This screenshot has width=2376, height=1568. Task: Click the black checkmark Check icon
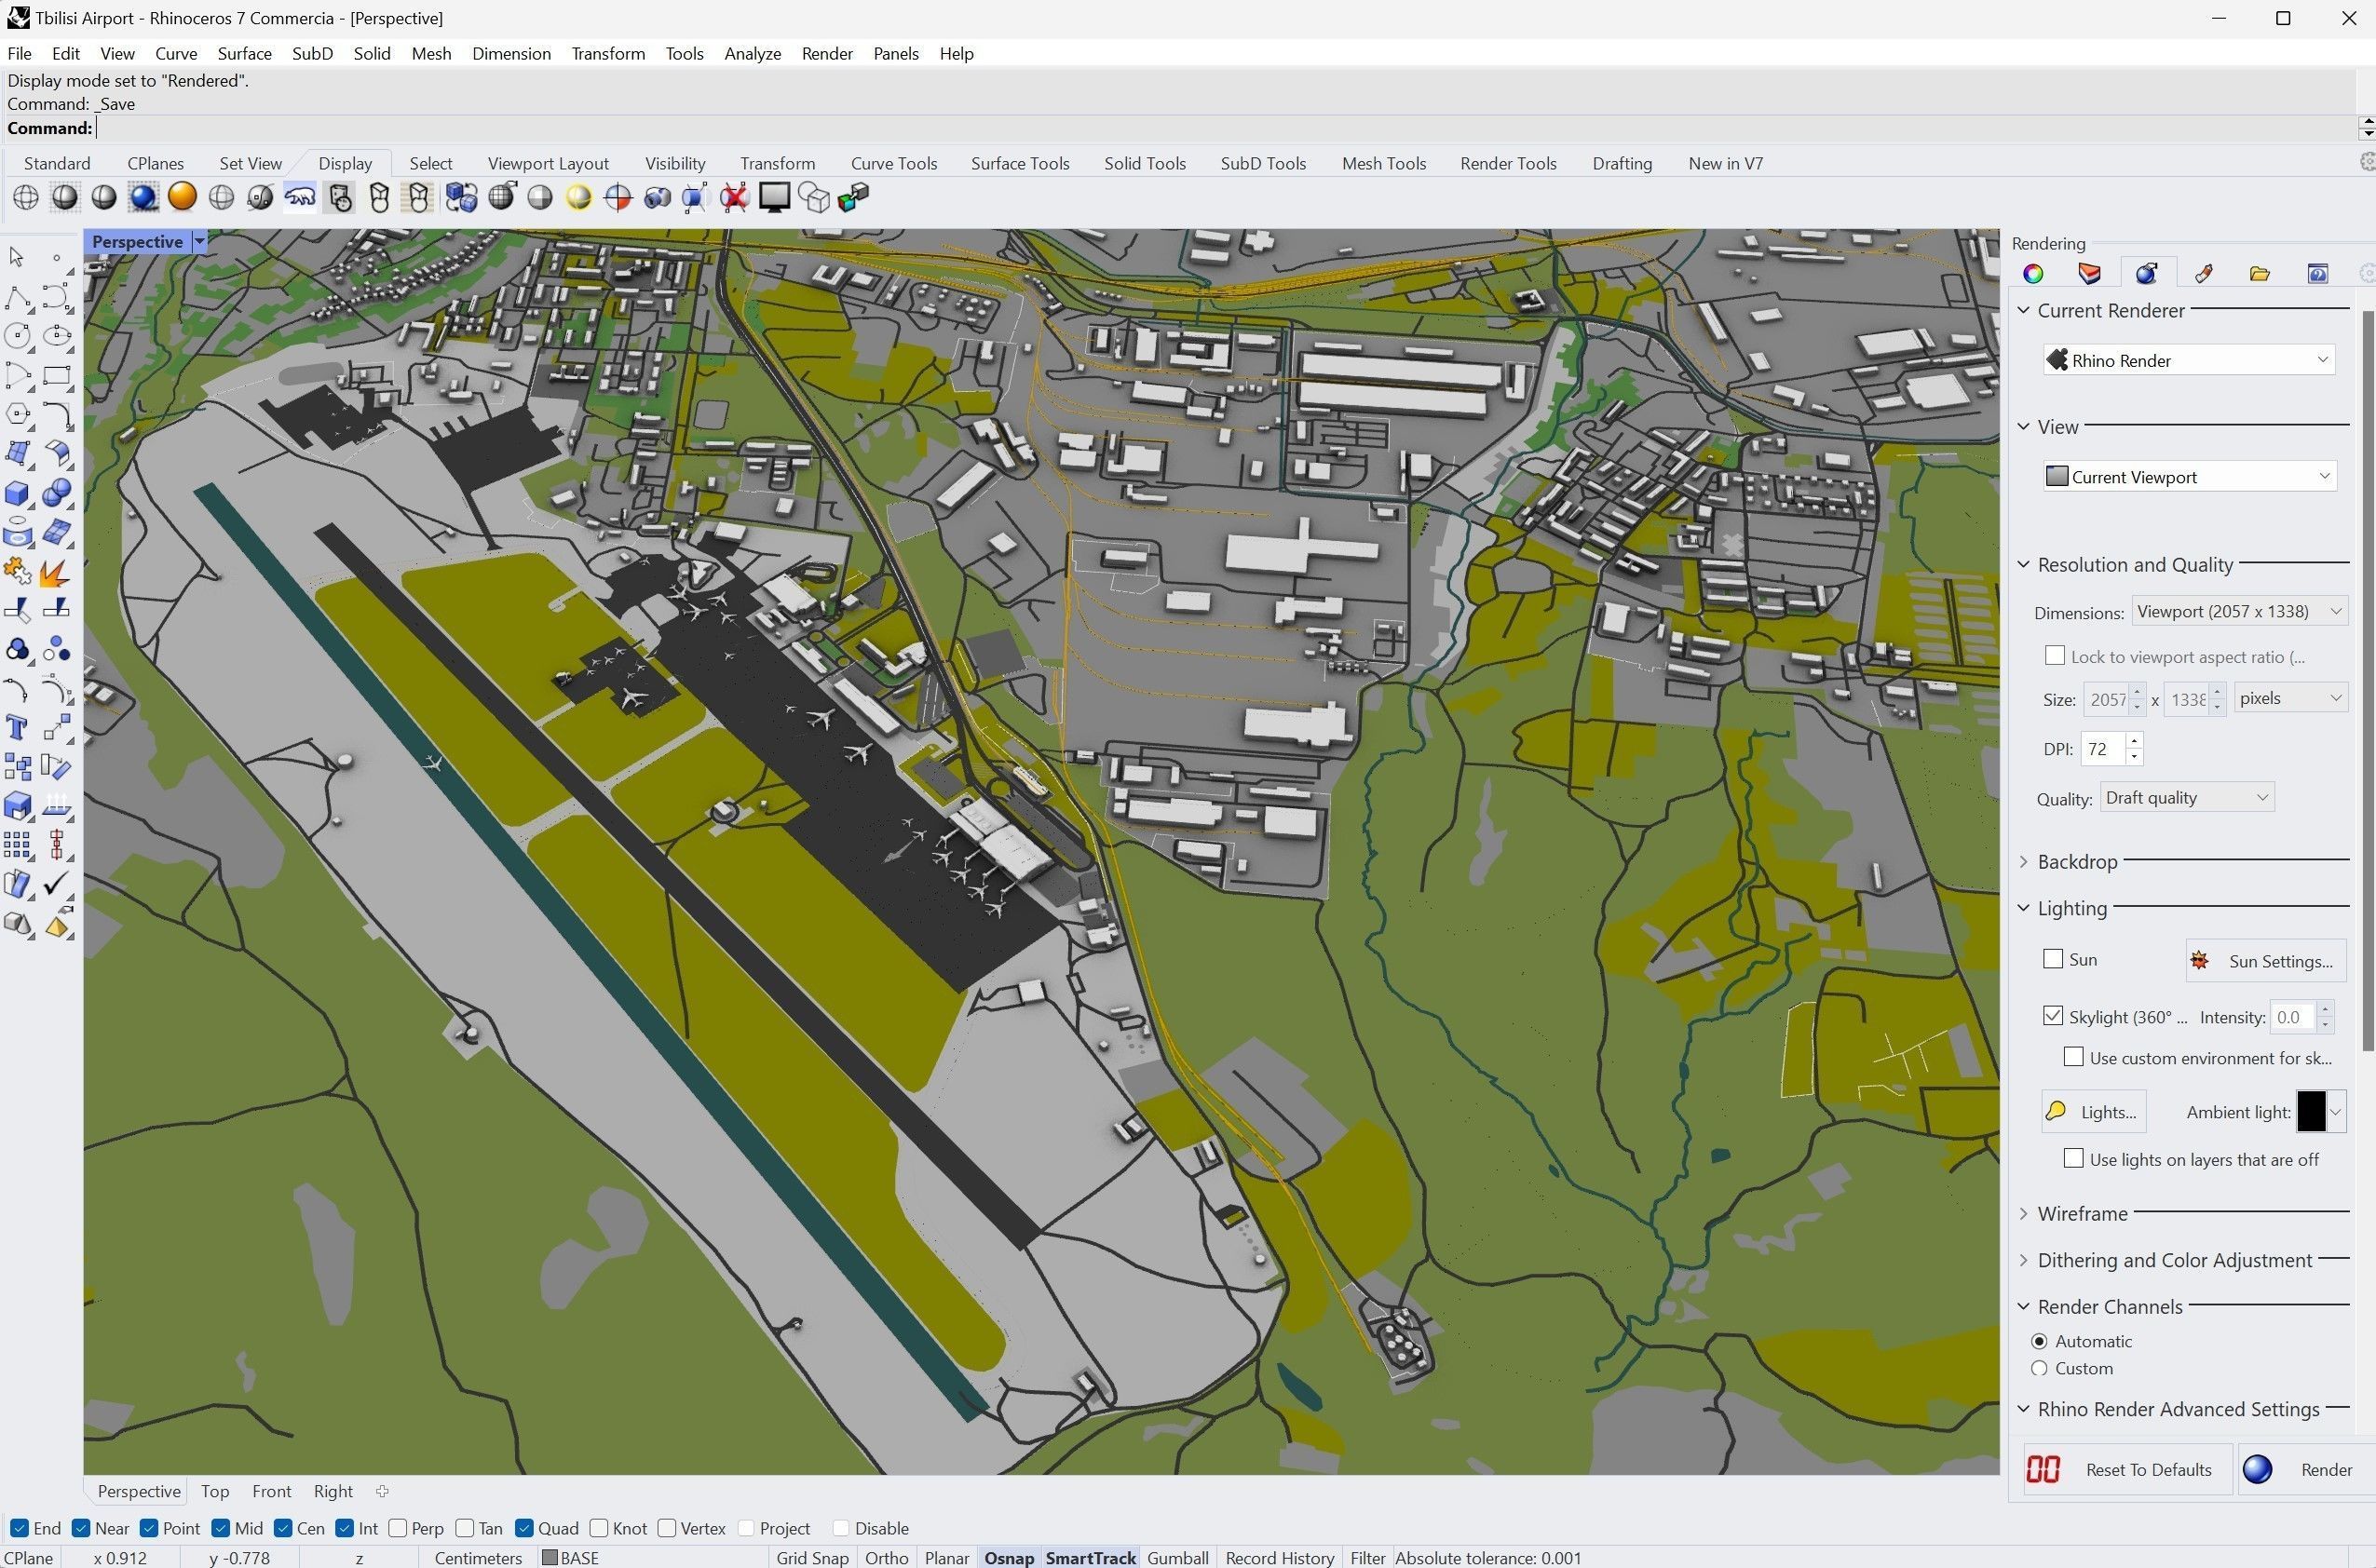coord(57,884)
